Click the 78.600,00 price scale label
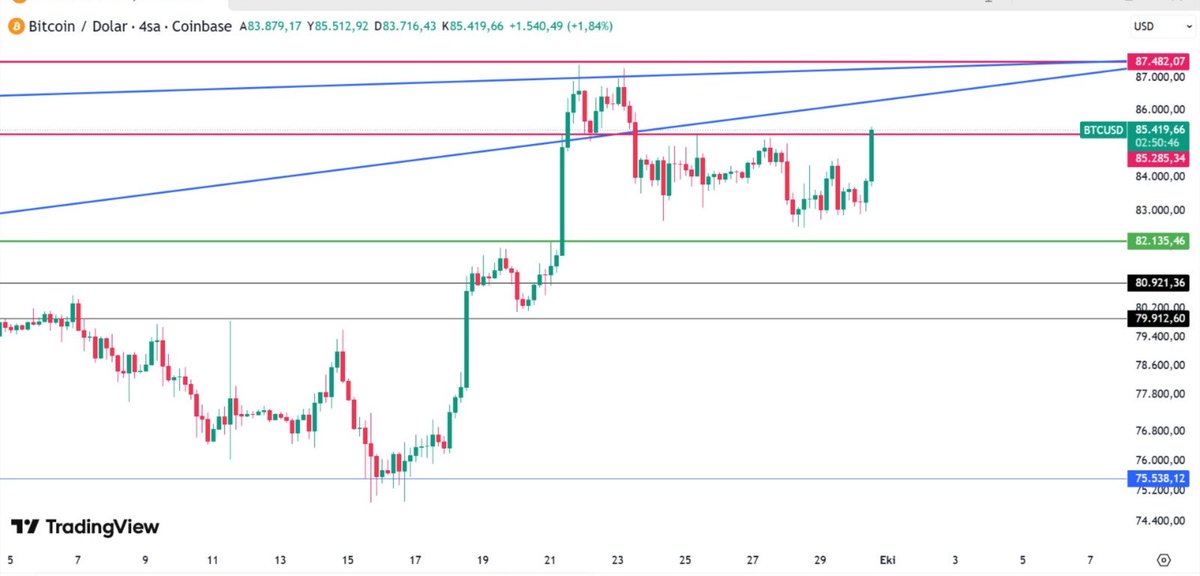 coord(1159,365)
